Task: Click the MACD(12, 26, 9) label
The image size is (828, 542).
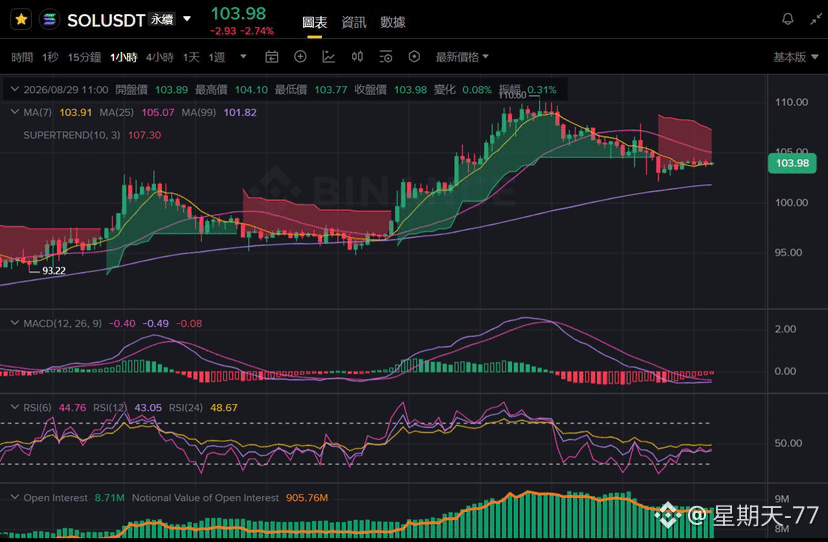Action: click(62, 323)
